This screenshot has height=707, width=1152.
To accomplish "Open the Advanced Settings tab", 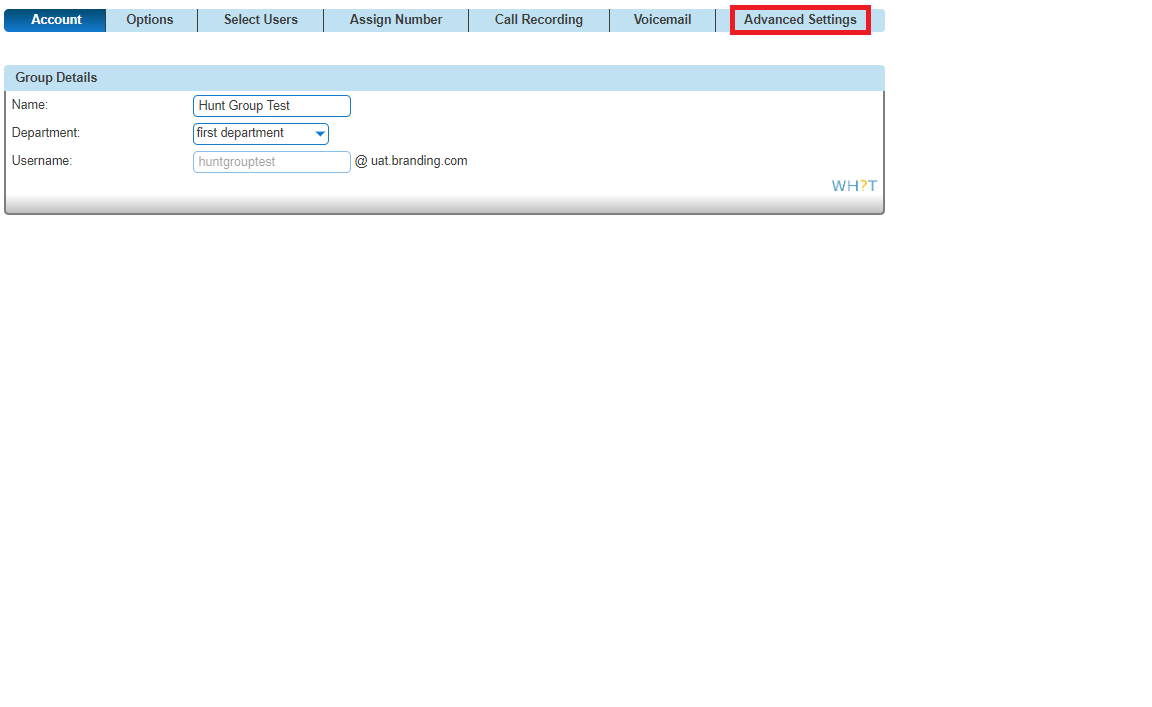I will point(800,20).
